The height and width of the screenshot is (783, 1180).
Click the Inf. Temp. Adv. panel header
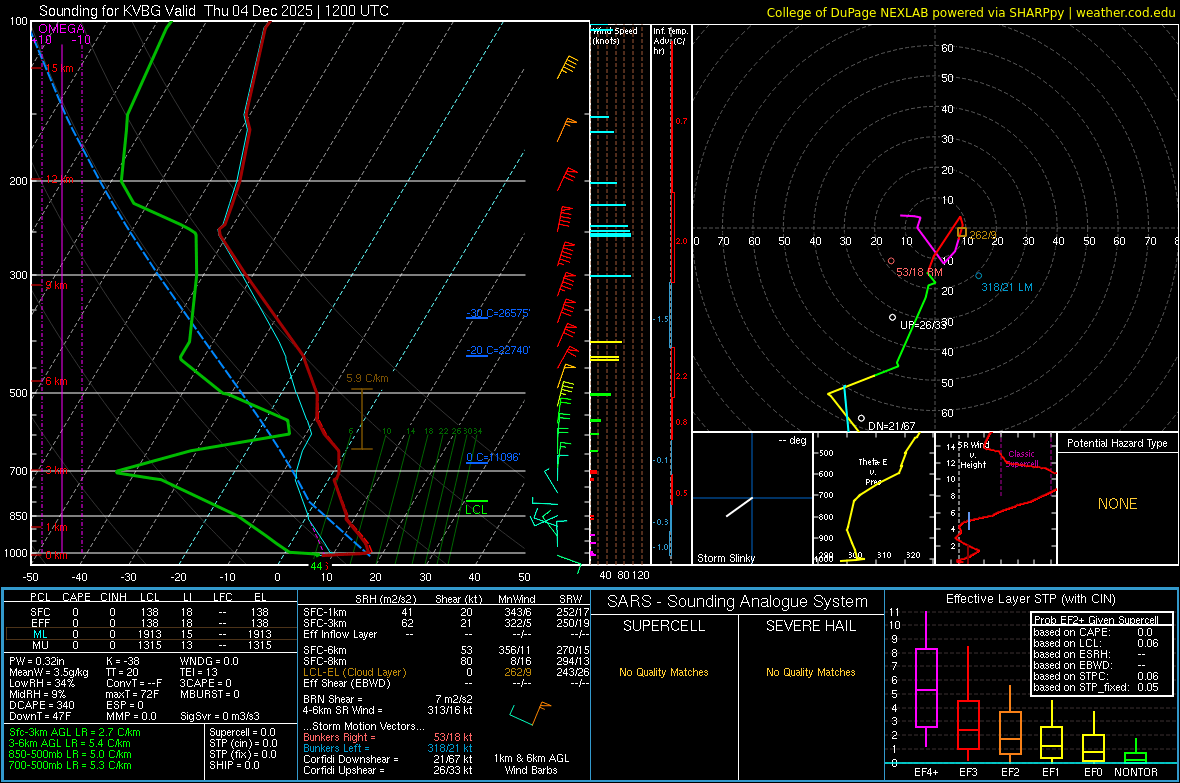[x=670, y=41]
